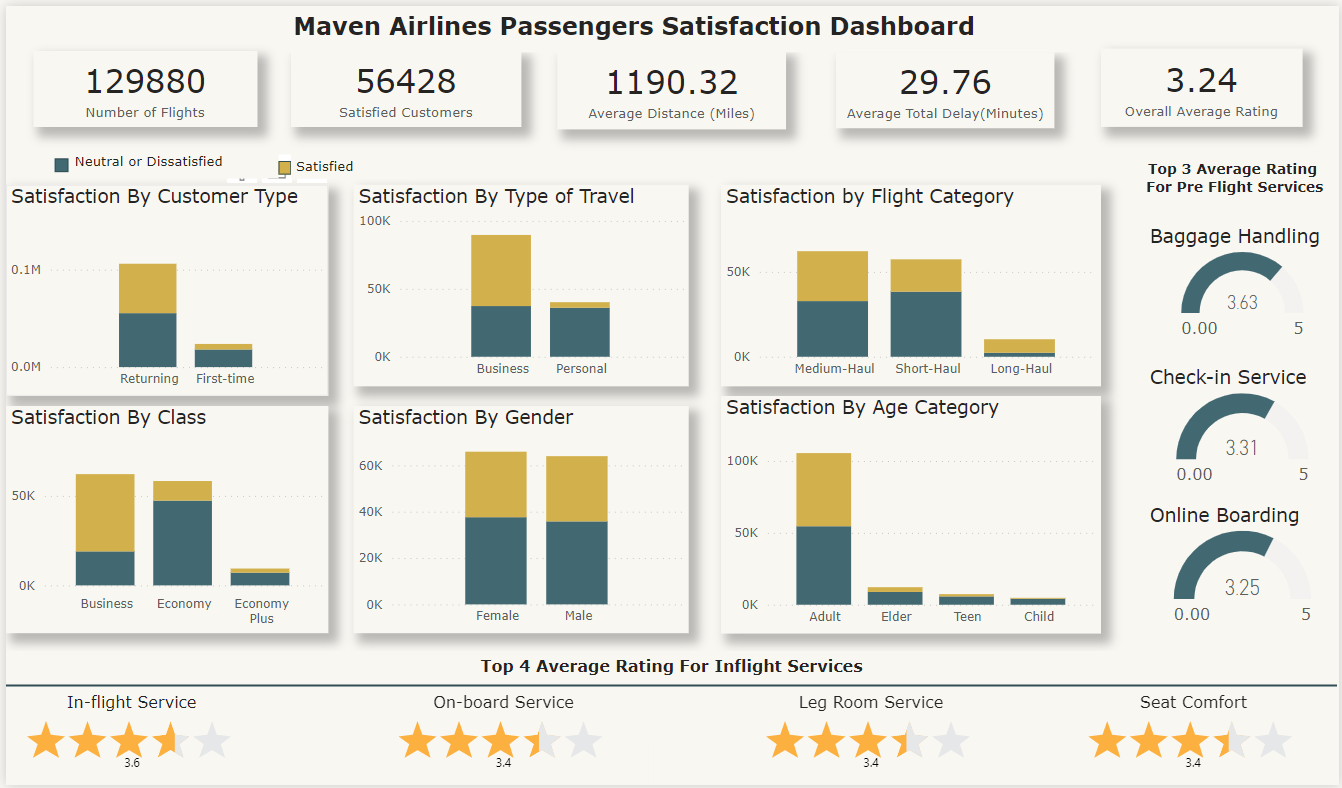
Task: Click the second star under Leg Room Service
Action: 827,742
